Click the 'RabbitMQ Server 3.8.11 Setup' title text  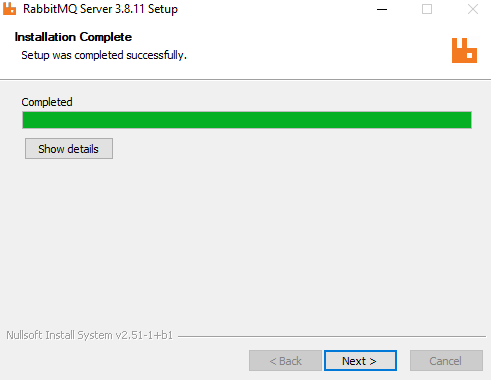(100, 9)
